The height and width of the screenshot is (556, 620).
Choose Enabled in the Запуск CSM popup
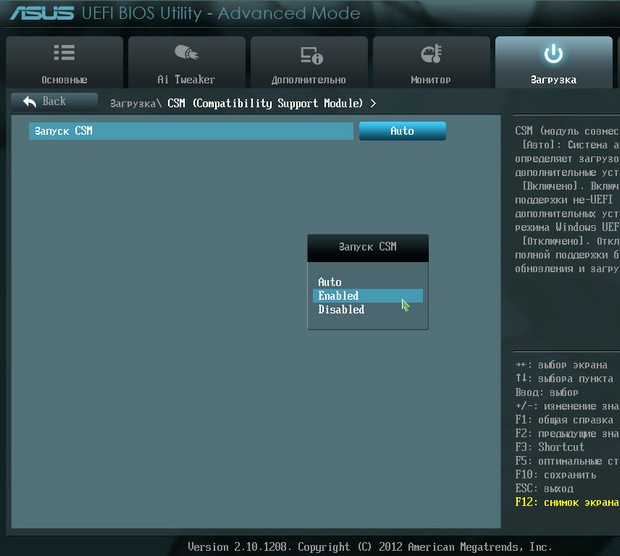click(x=368, y=296)
